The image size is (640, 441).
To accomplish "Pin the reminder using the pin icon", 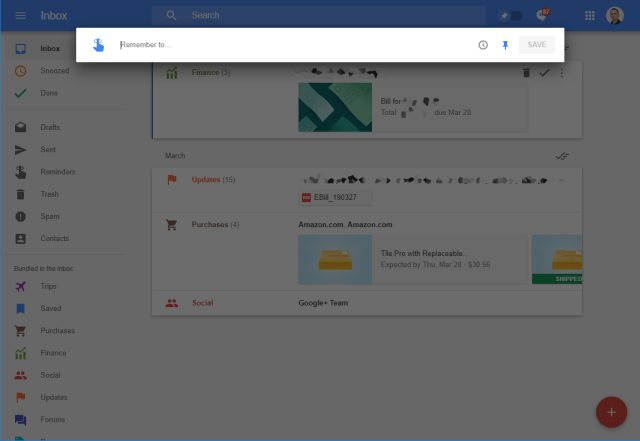I will coord(505,45).
